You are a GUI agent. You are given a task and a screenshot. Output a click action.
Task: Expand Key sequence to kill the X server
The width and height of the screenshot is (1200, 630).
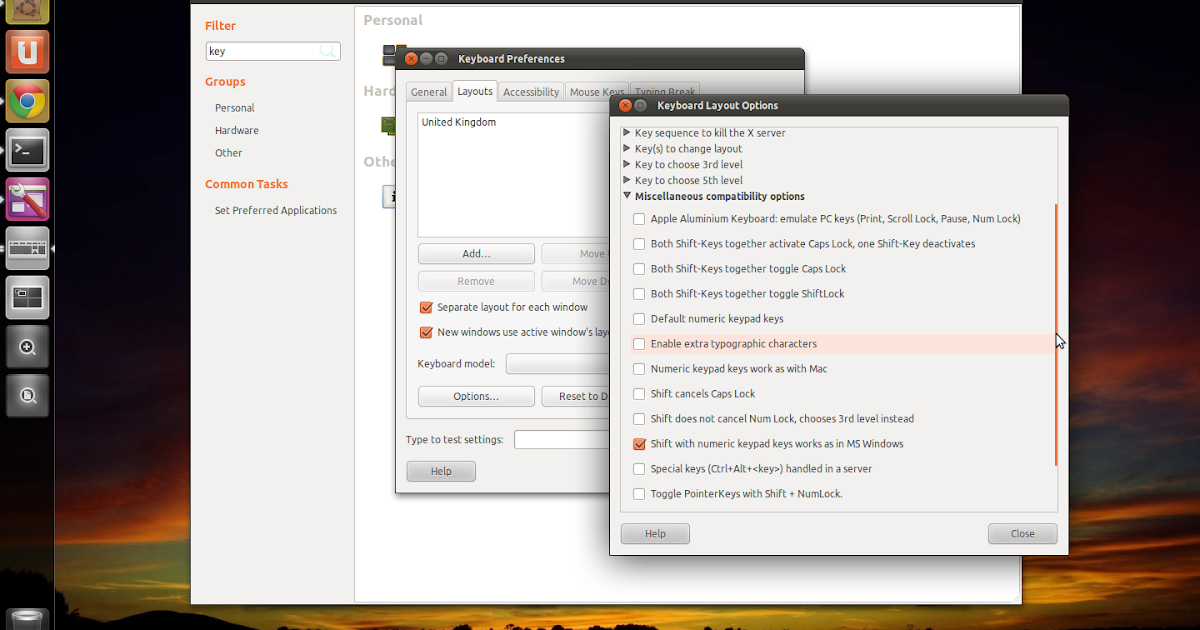[x=627, y=133]
